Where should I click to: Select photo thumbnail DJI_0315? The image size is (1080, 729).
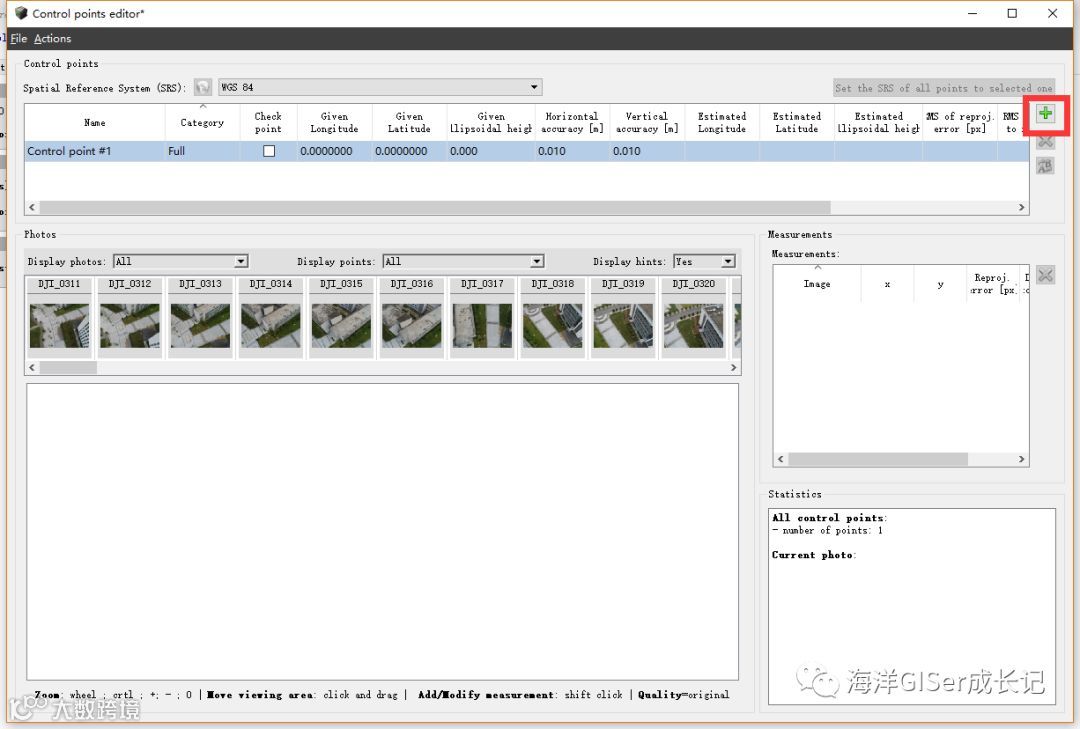click(x=341, y=318)
